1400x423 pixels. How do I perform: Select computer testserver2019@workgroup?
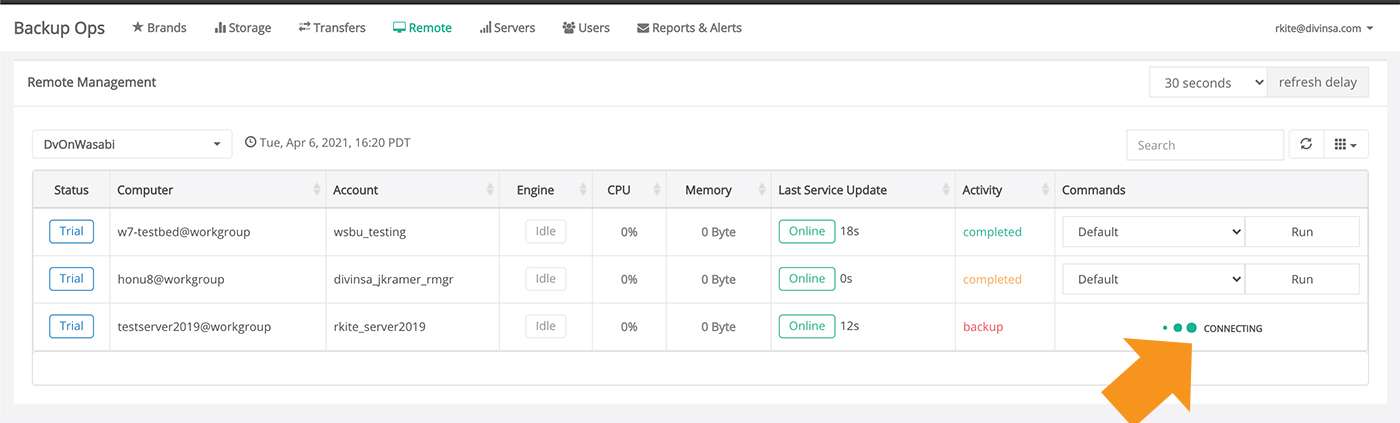tap(194, 327)
